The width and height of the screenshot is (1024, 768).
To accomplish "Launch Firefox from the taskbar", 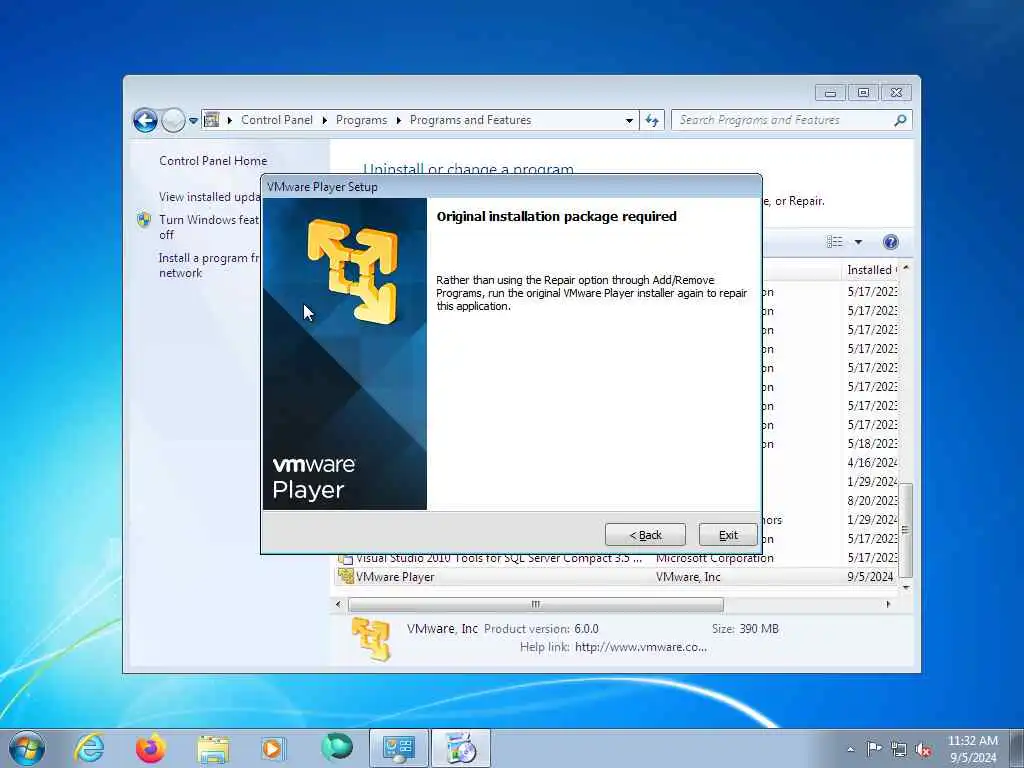I will (x=151, y=748).
